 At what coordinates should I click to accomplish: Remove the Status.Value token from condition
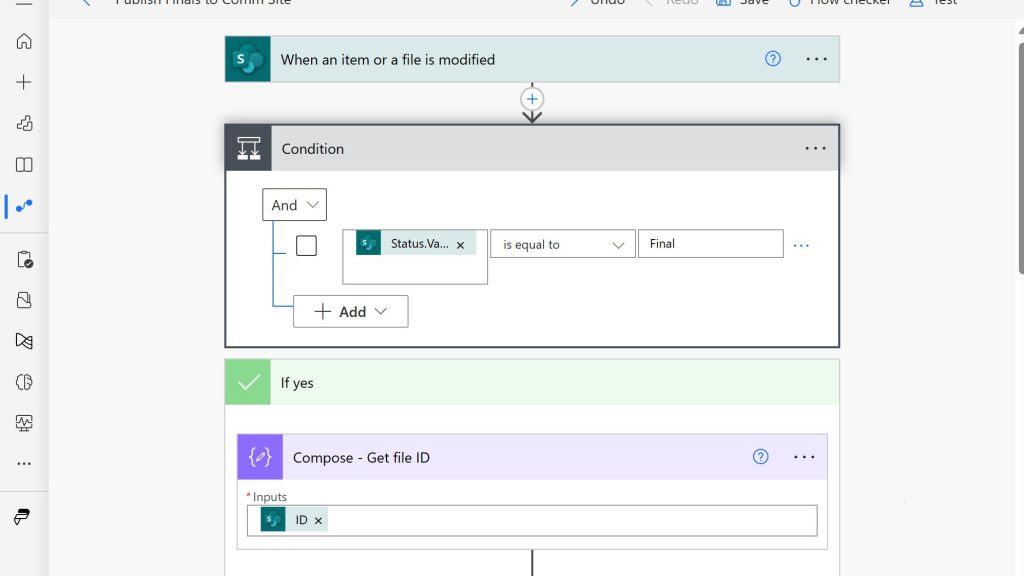click(x=460, y=245)
